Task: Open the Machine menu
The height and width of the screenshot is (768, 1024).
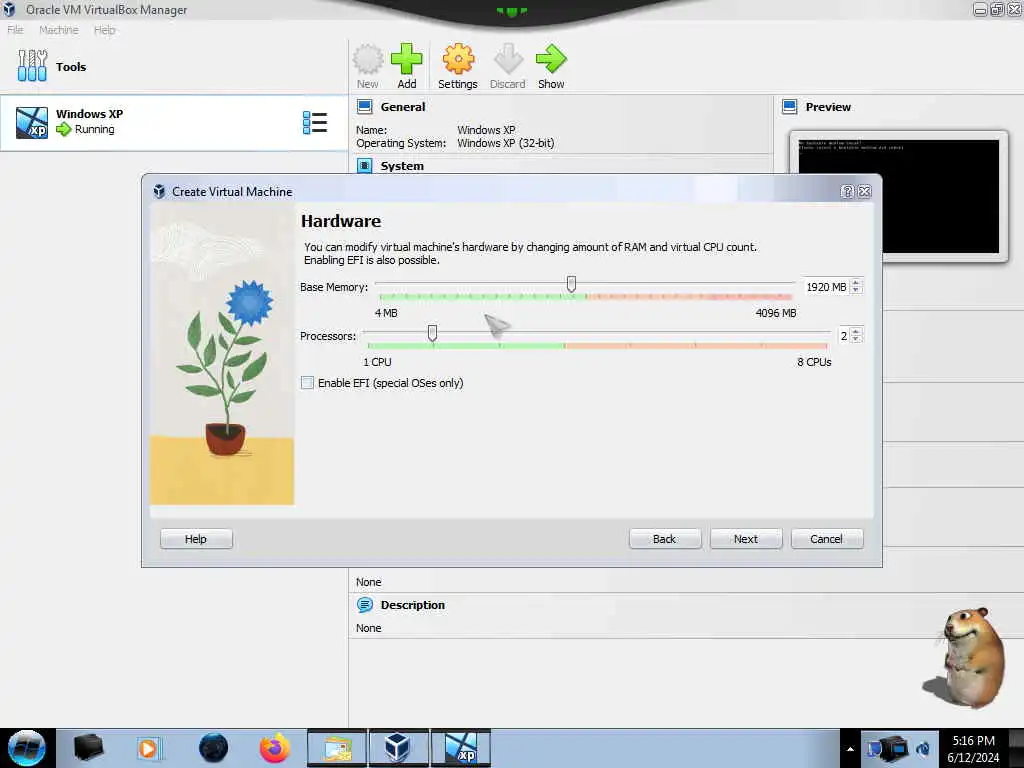Action: click(x=59, y=29)
